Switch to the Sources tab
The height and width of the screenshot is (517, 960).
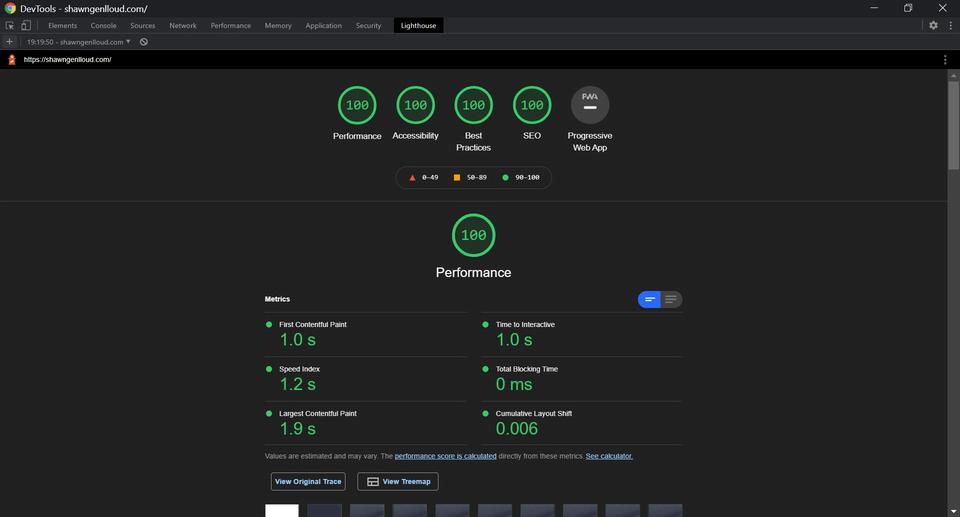coord(143,26)
